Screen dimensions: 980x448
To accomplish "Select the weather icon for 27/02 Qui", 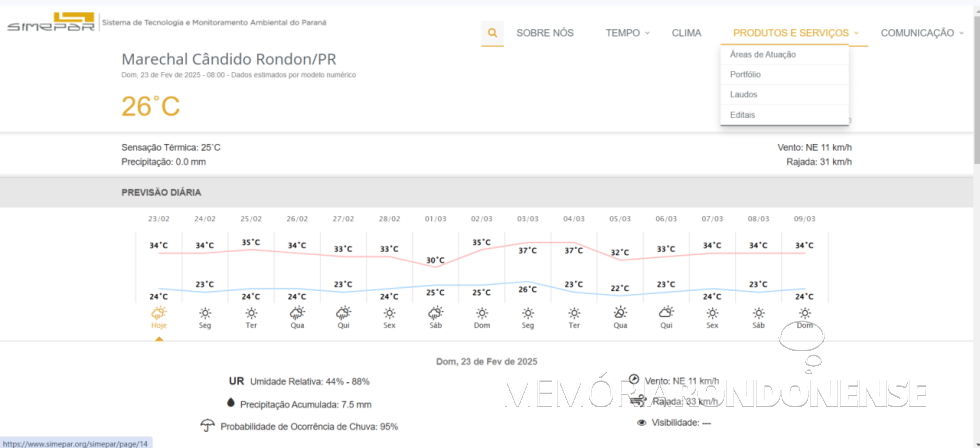I will [x=343, y=313].
